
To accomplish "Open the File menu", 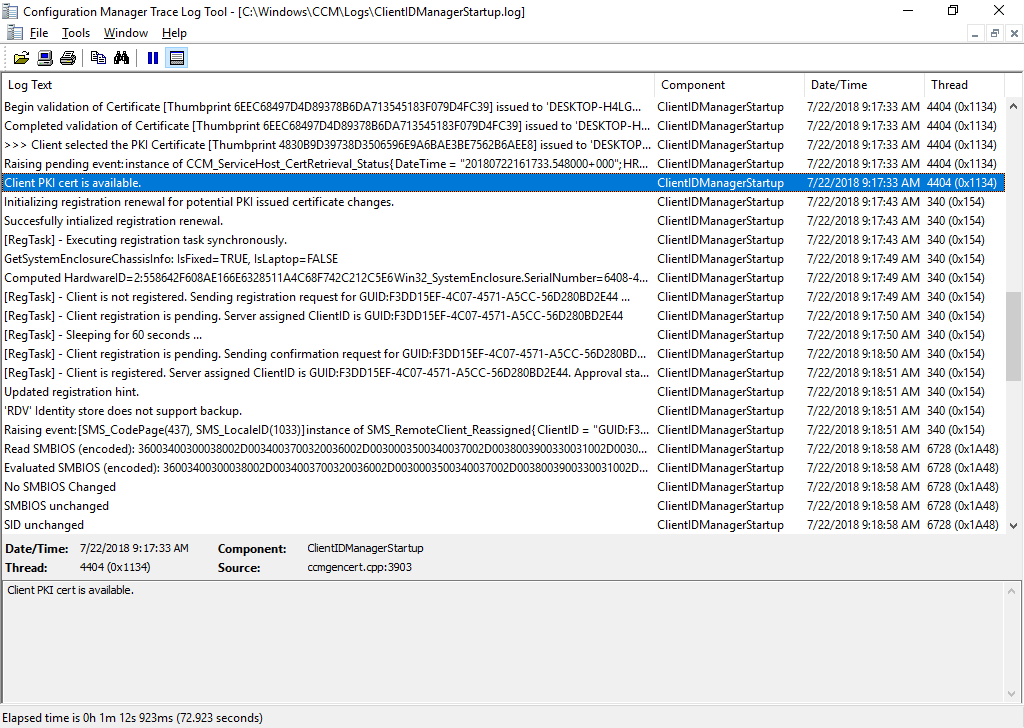I will pyautogui.click(x=39, y=33).
